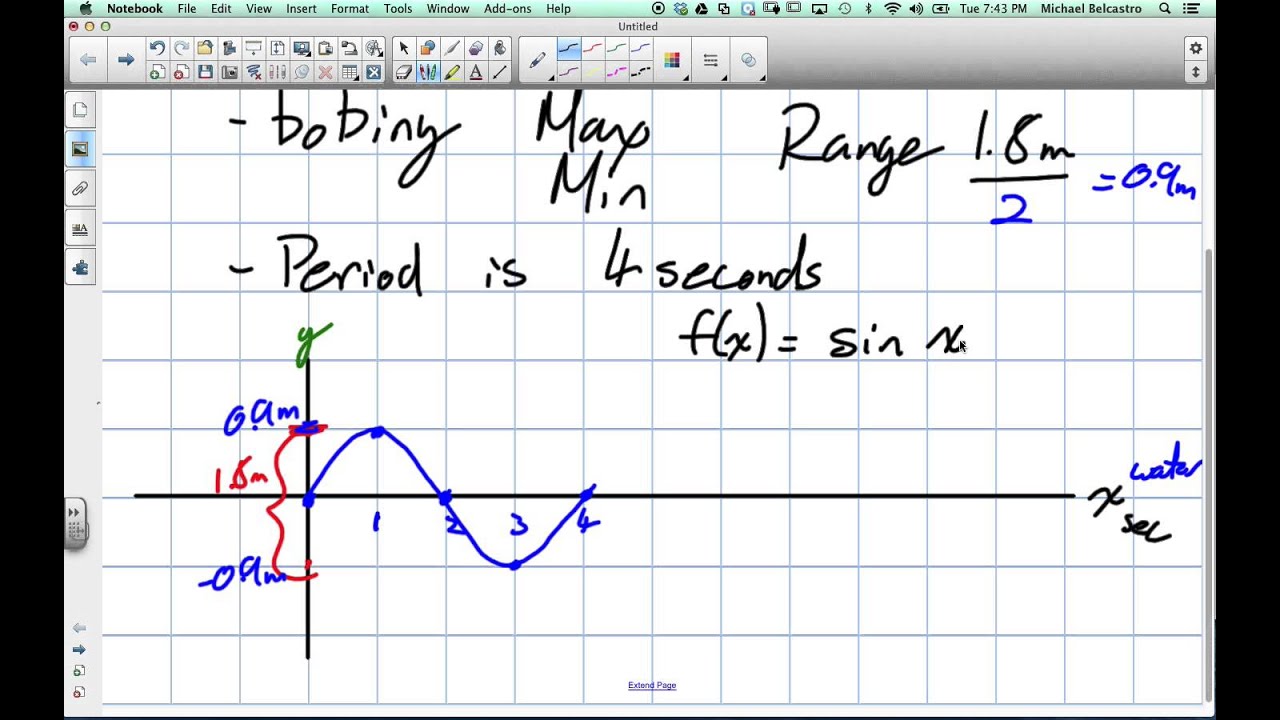Insert a table using the table icon

tap(349, 72)
